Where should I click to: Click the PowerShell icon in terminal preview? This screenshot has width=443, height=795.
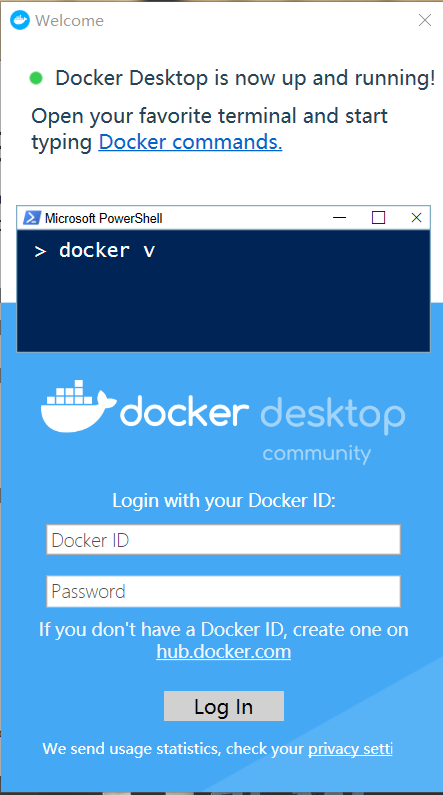pos(31,218)
